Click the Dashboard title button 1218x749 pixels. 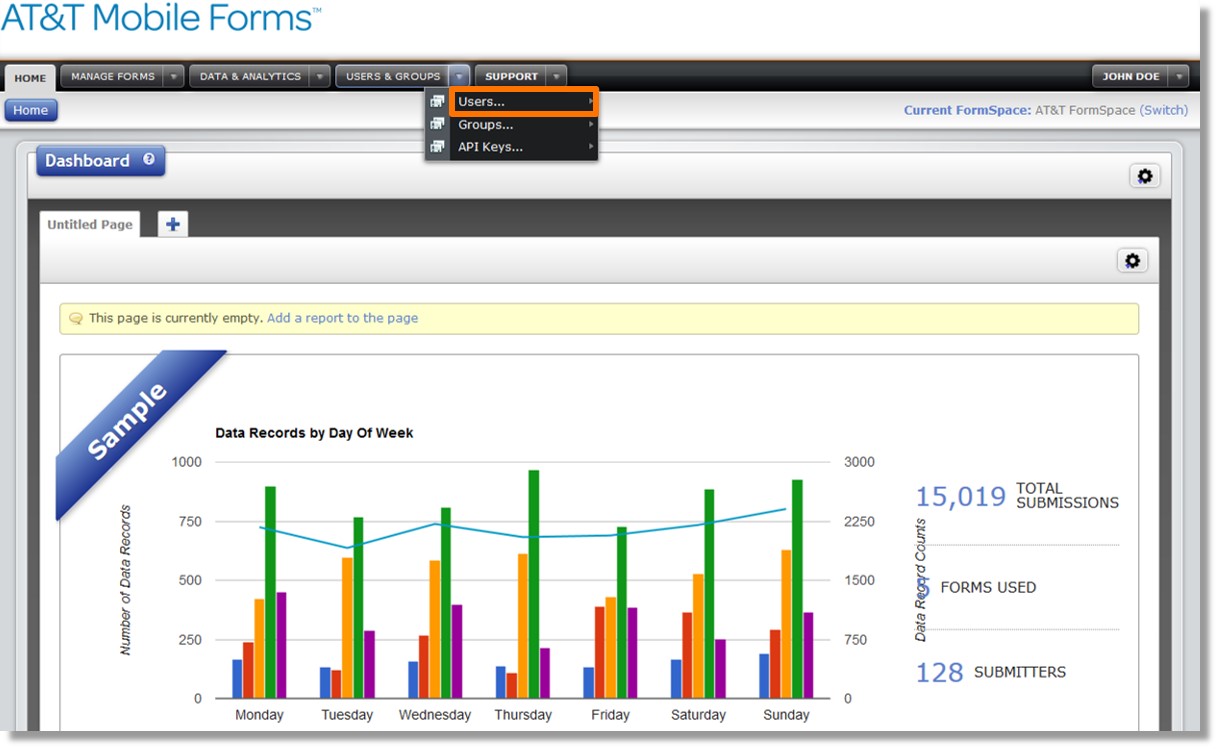[100, 161]
